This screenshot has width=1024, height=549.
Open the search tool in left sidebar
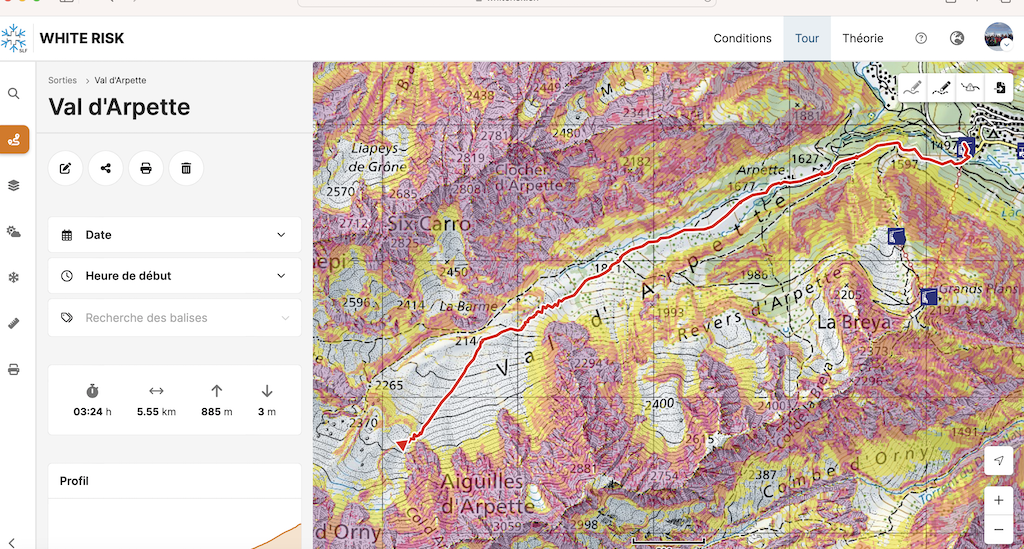click(14, 93)
